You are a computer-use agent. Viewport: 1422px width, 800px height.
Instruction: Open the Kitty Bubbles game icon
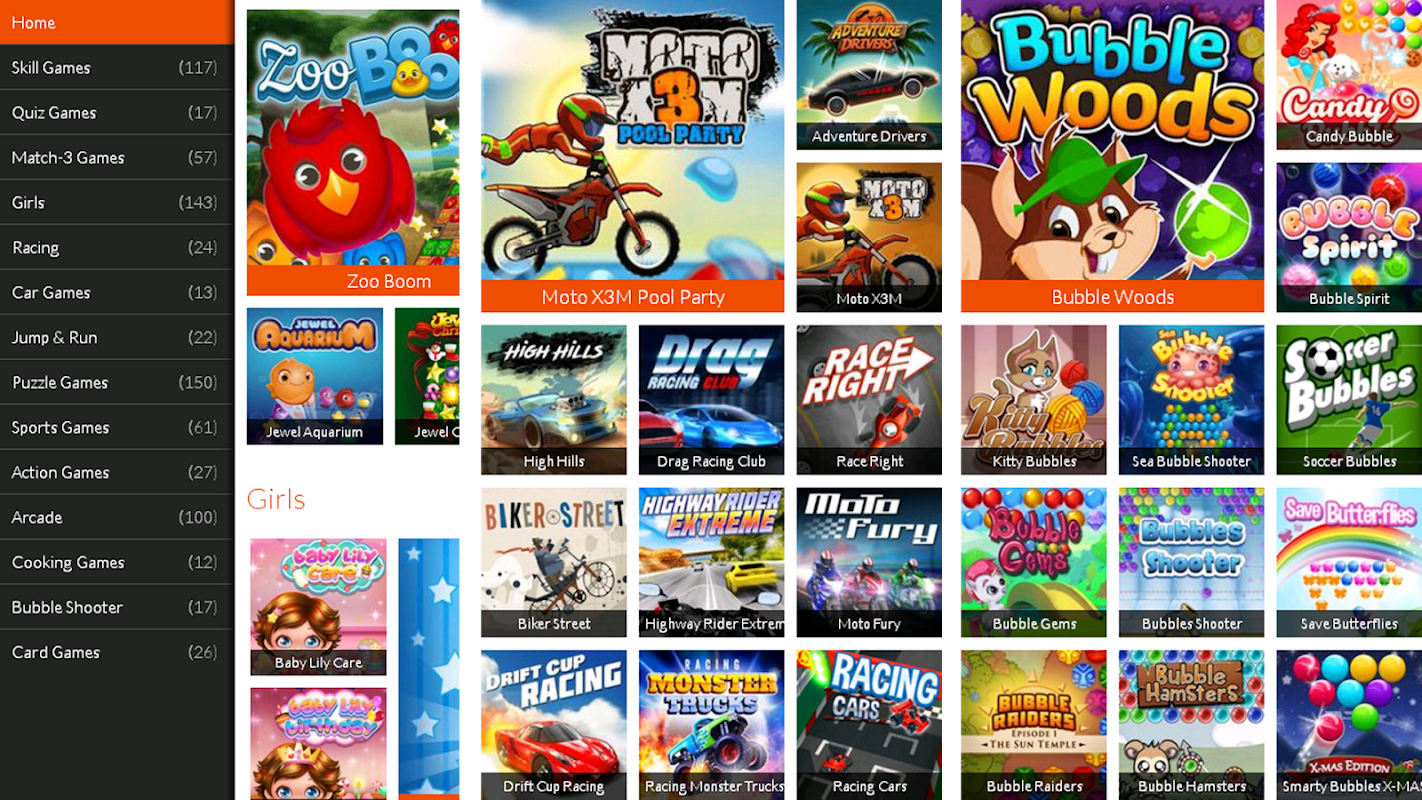1034,399
